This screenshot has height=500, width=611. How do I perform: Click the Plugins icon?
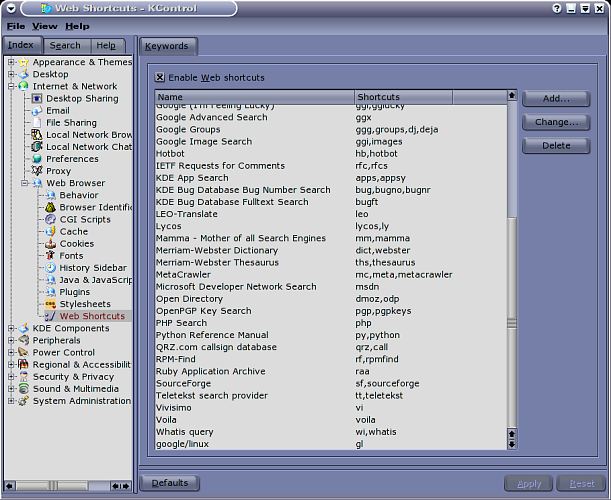50,292
